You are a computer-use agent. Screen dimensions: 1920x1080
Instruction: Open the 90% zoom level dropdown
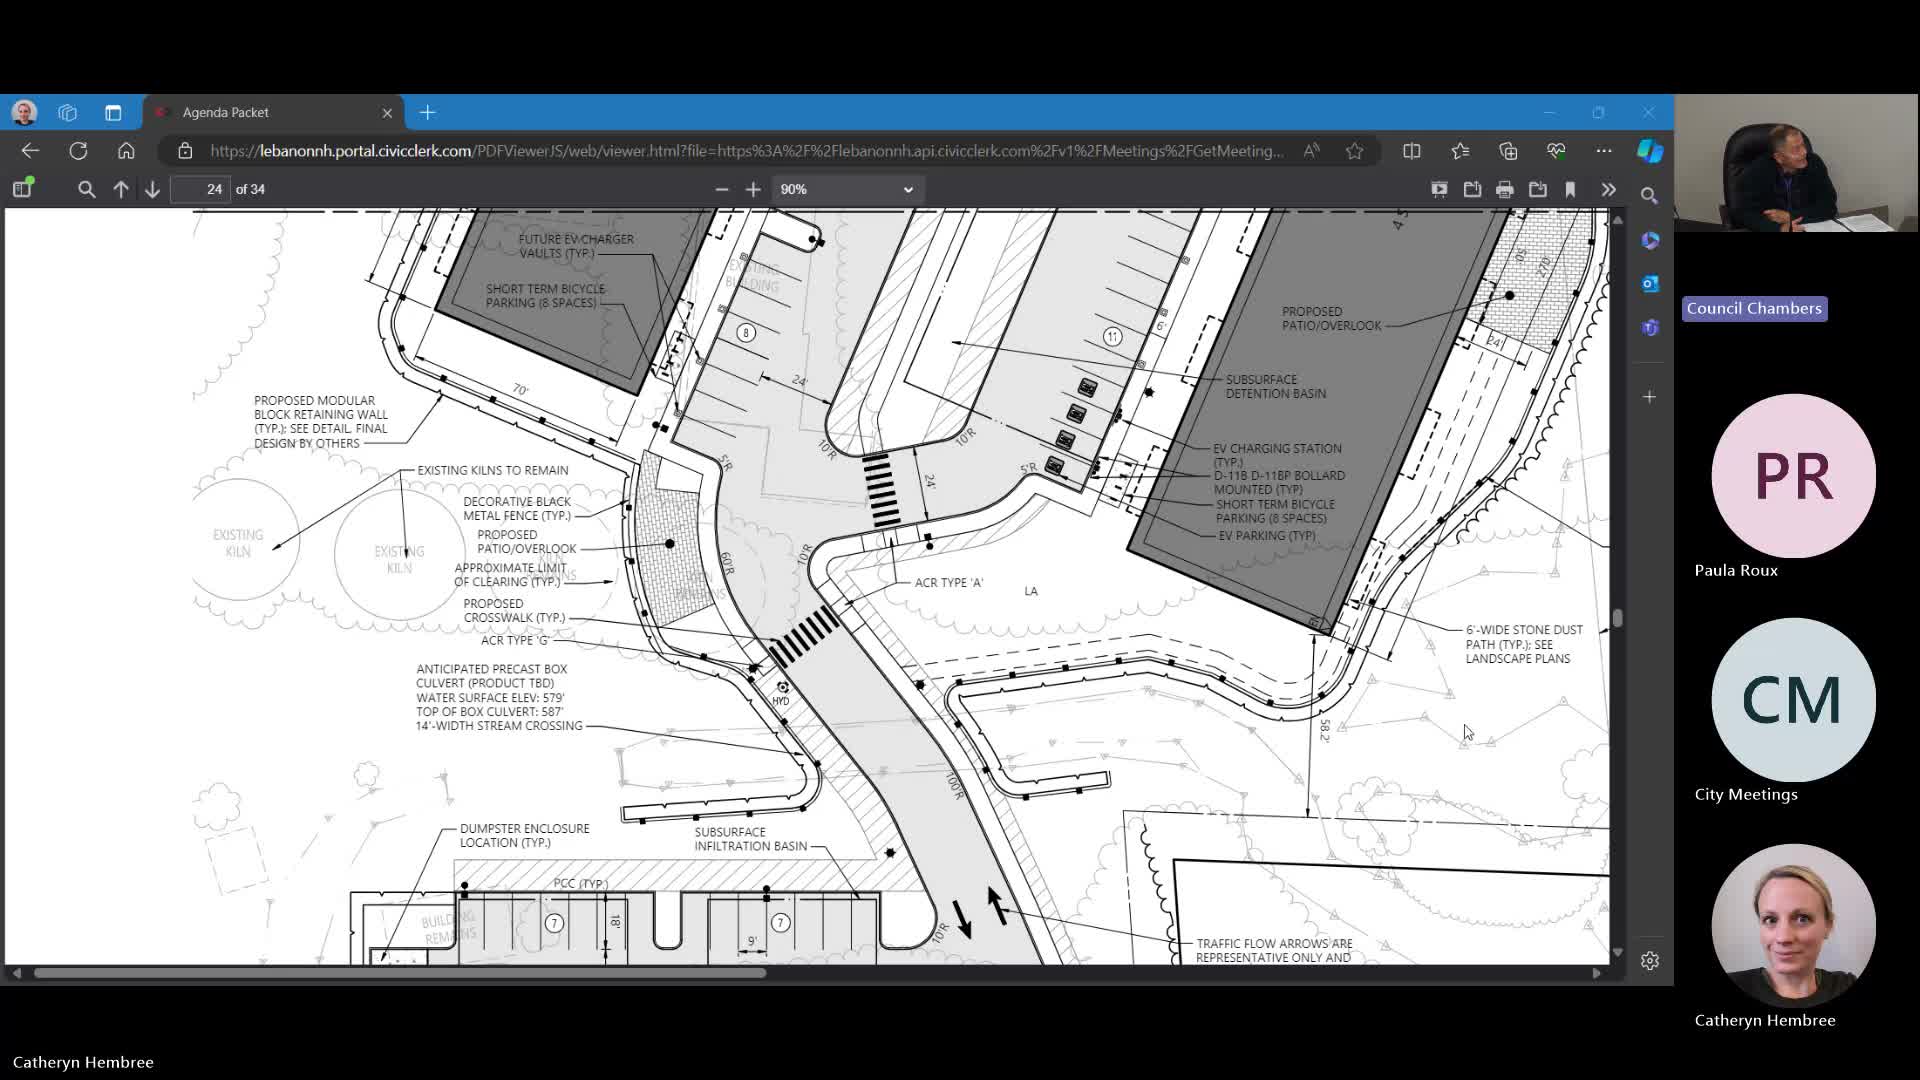[847, 188]
